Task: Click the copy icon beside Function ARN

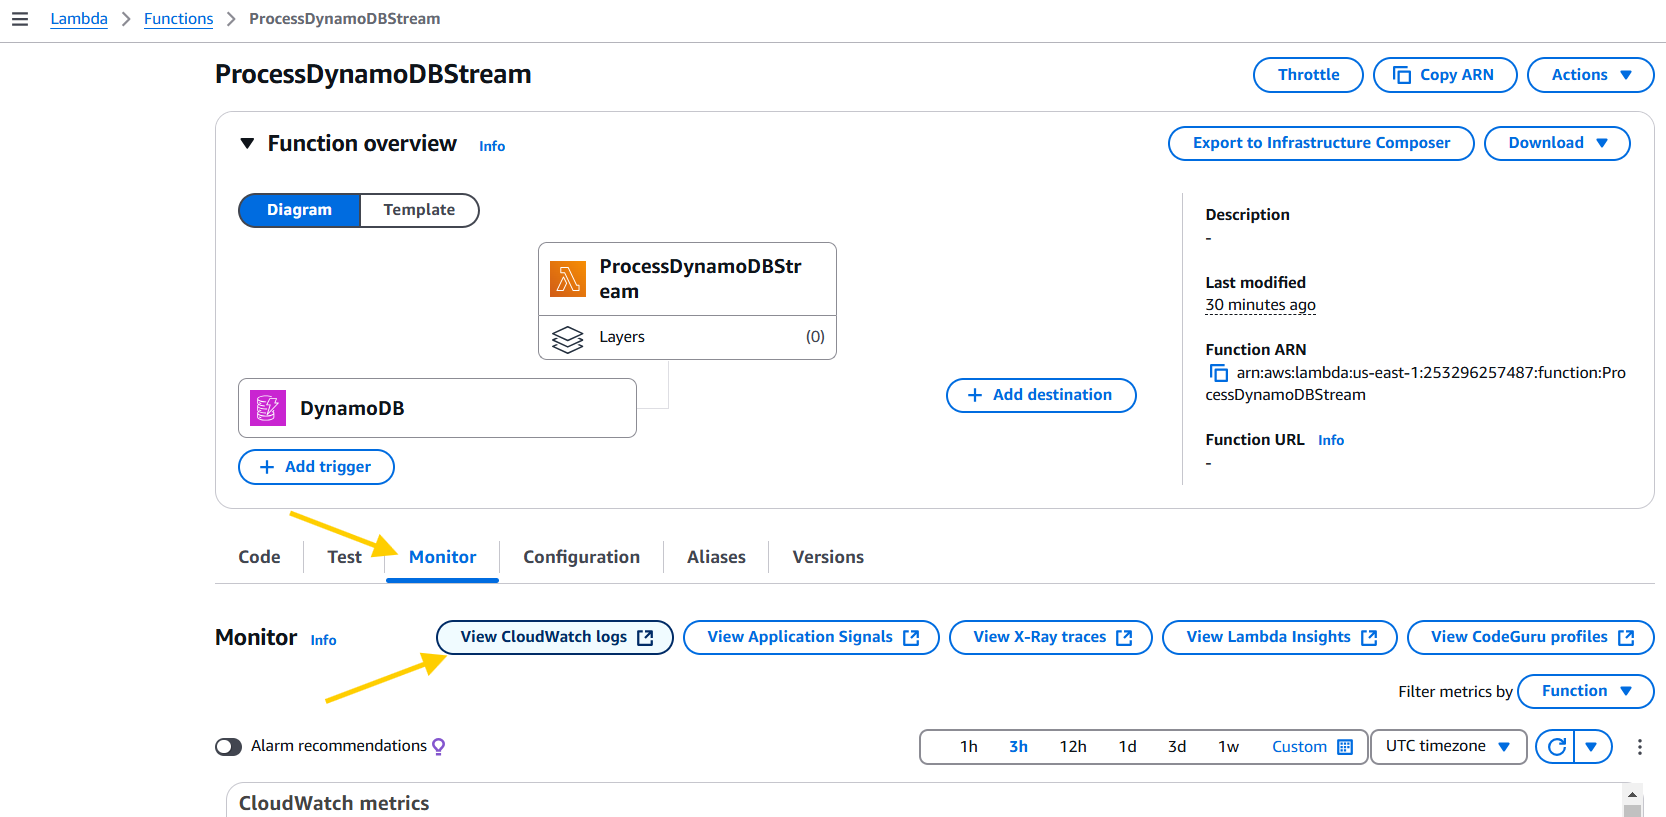Action: coord(1219,373)
